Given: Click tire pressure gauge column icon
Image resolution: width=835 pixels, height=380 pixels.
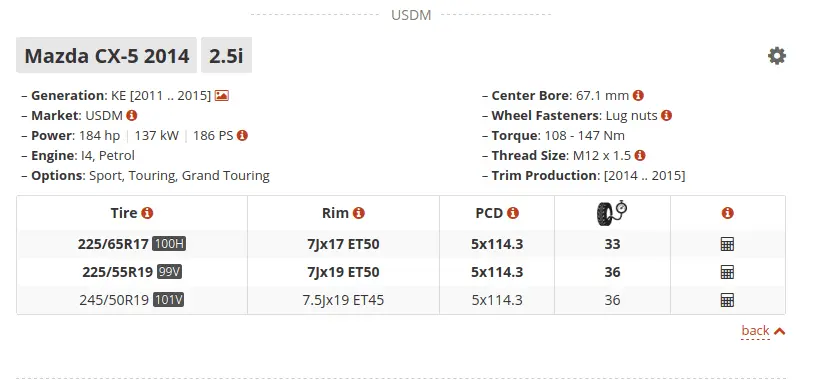Looking at the screenshot, I should pos(612,213).
